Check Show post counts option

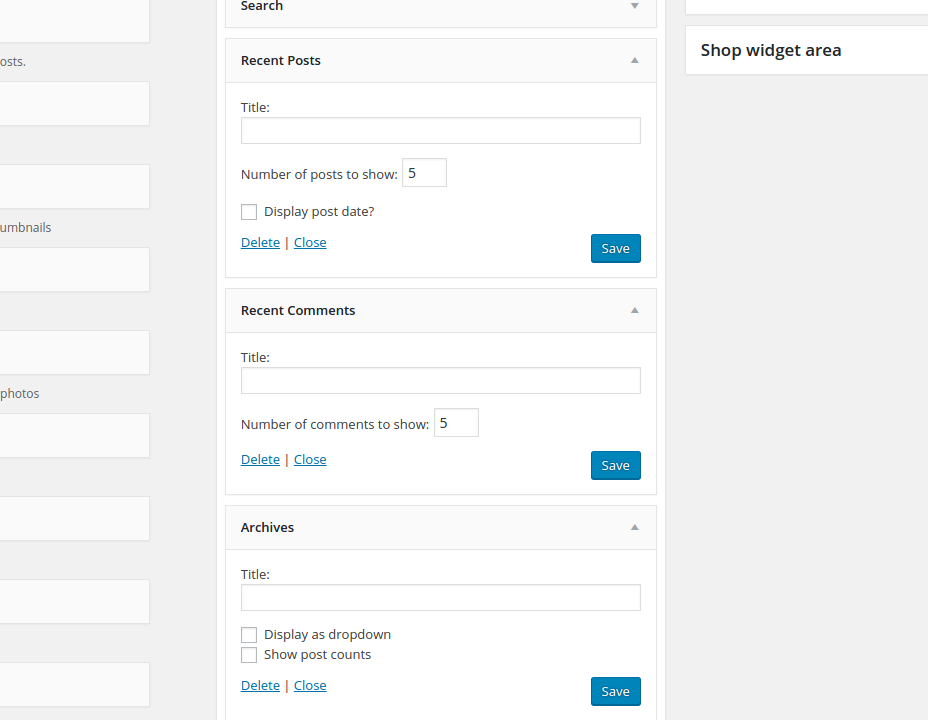249,655
